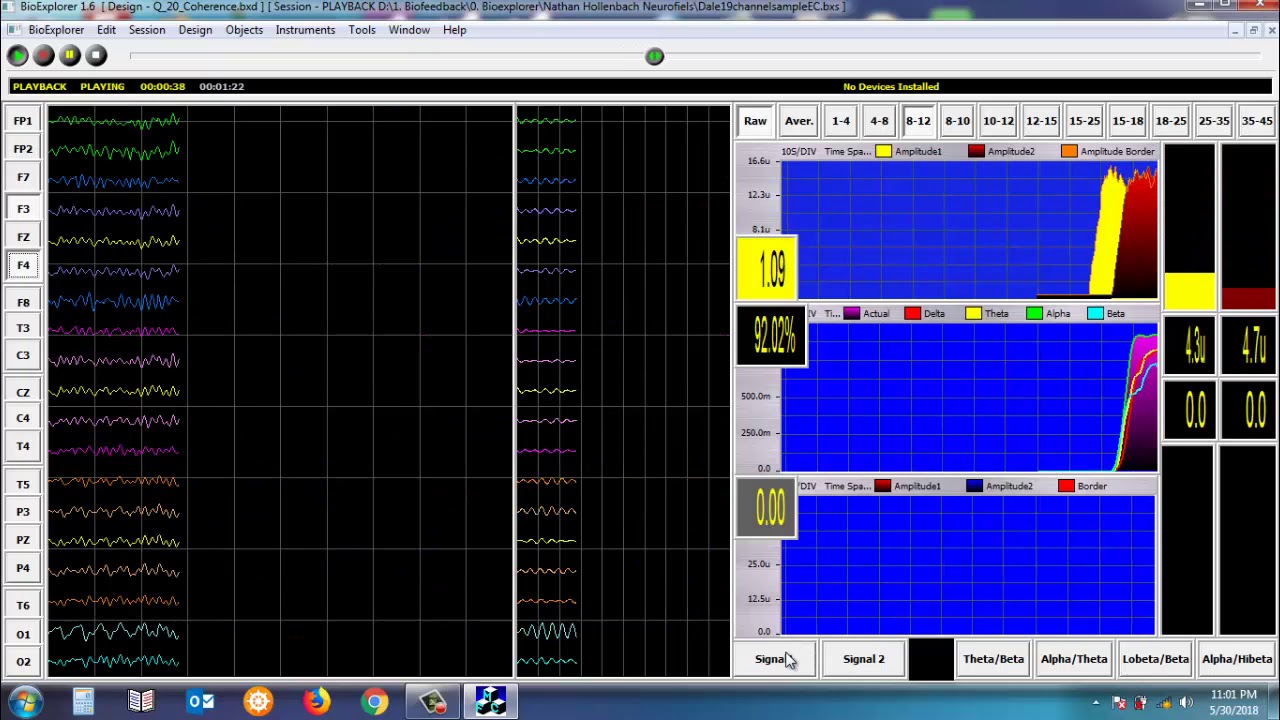This screenshot has height=720, width=1280.
Task: Toggle the F7 channel button
Action: pos(23,177)
